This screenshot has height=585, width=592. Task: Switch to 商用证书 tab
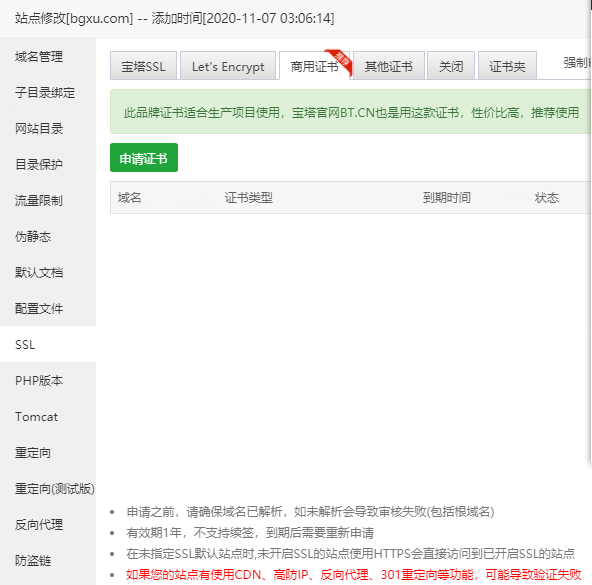coord(314,66)
